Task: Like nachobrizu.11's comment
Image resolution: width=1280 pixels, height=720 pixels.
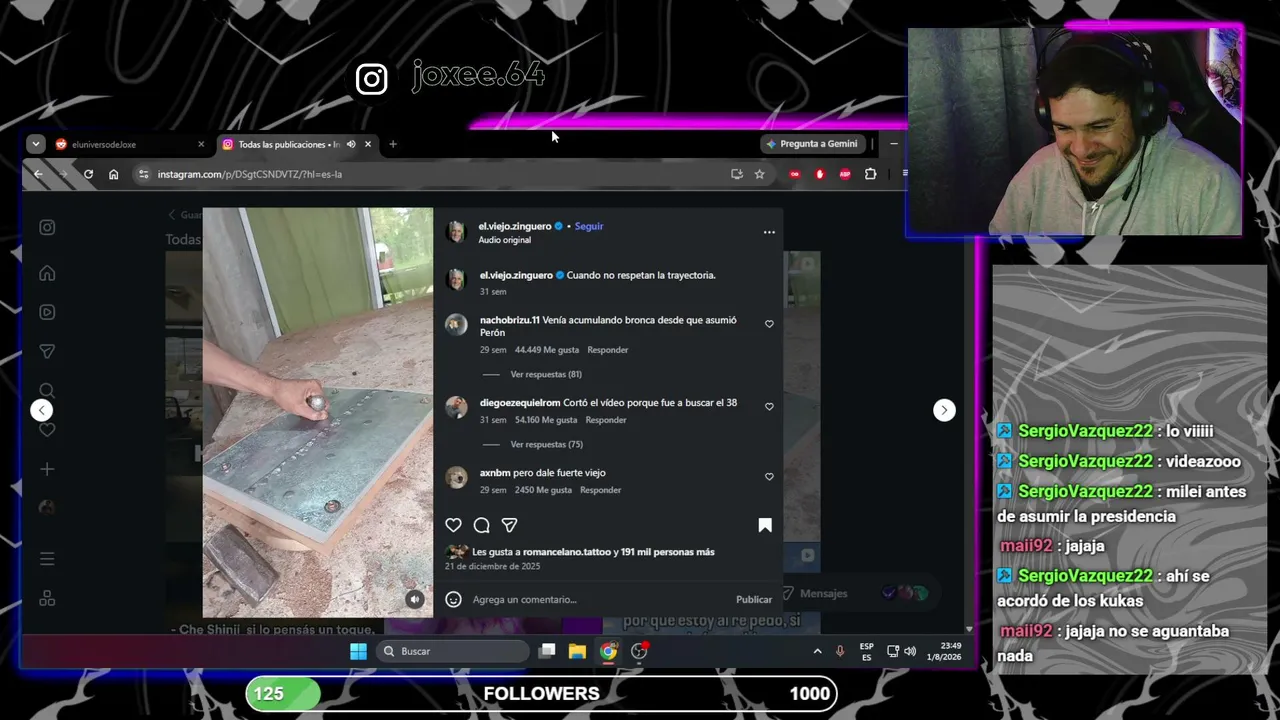Action: 769,324
